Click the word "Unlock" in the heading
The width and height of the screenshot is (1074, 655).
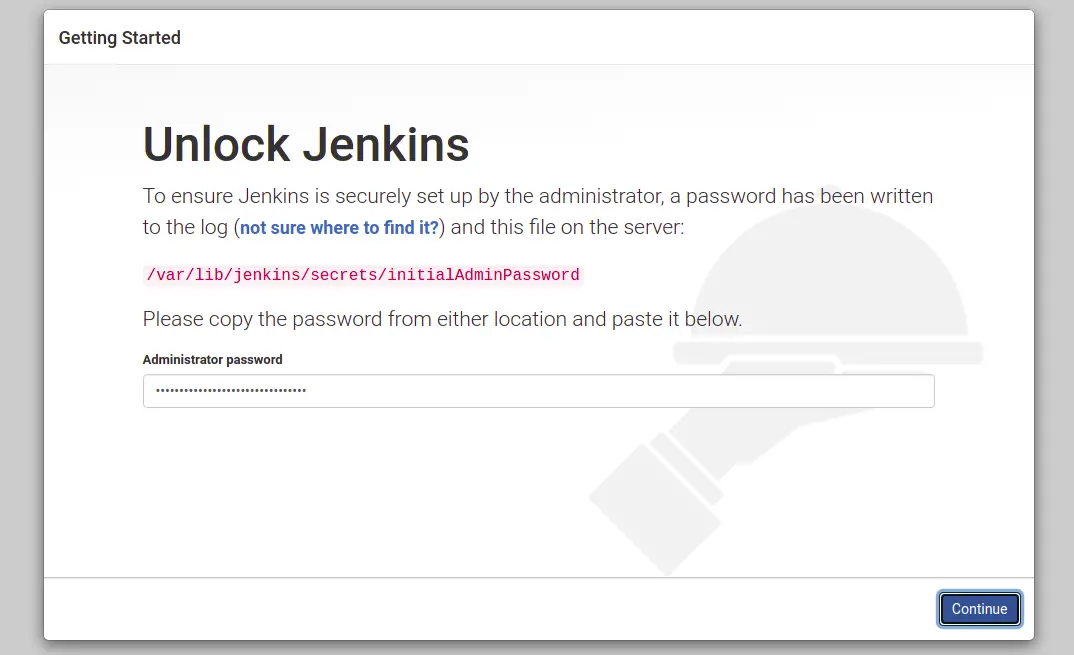pyautogui.click(x=216, y=145)
